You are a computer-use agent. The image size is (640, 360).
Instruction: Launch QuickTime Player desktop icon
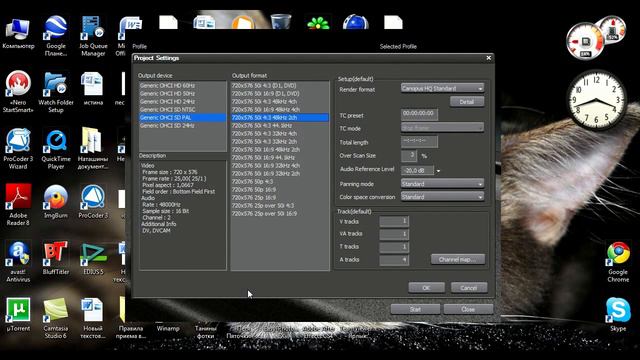[x=56, y=149]
